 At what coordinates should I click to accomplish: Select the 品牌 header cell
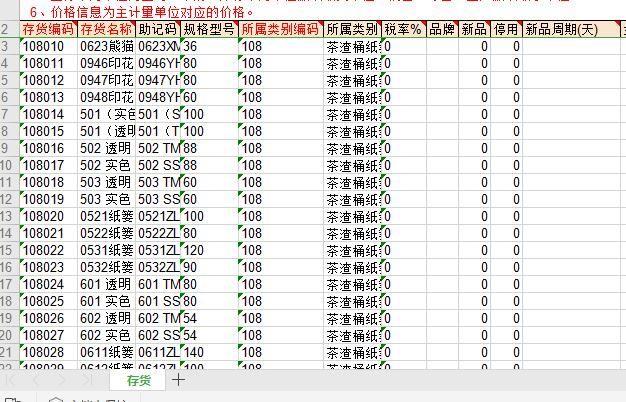pos(442,29)
